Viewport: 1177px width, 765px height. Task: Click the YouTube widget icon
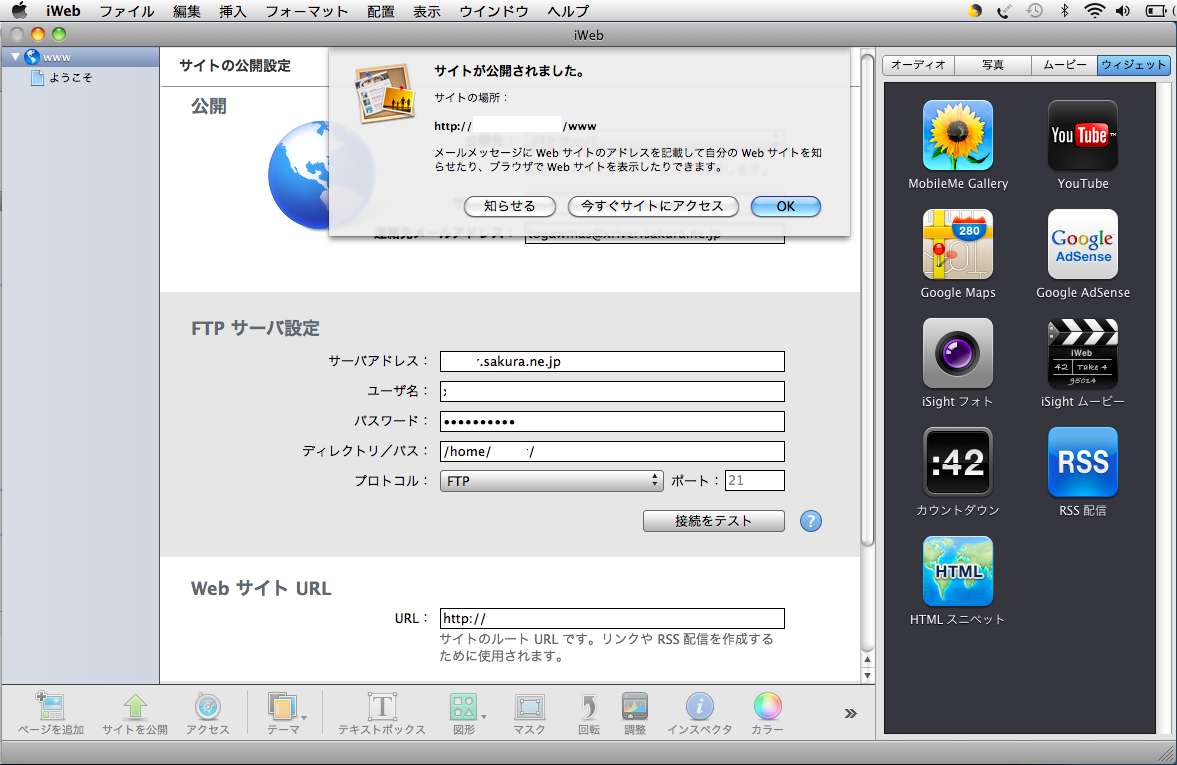pos(1082,136)
